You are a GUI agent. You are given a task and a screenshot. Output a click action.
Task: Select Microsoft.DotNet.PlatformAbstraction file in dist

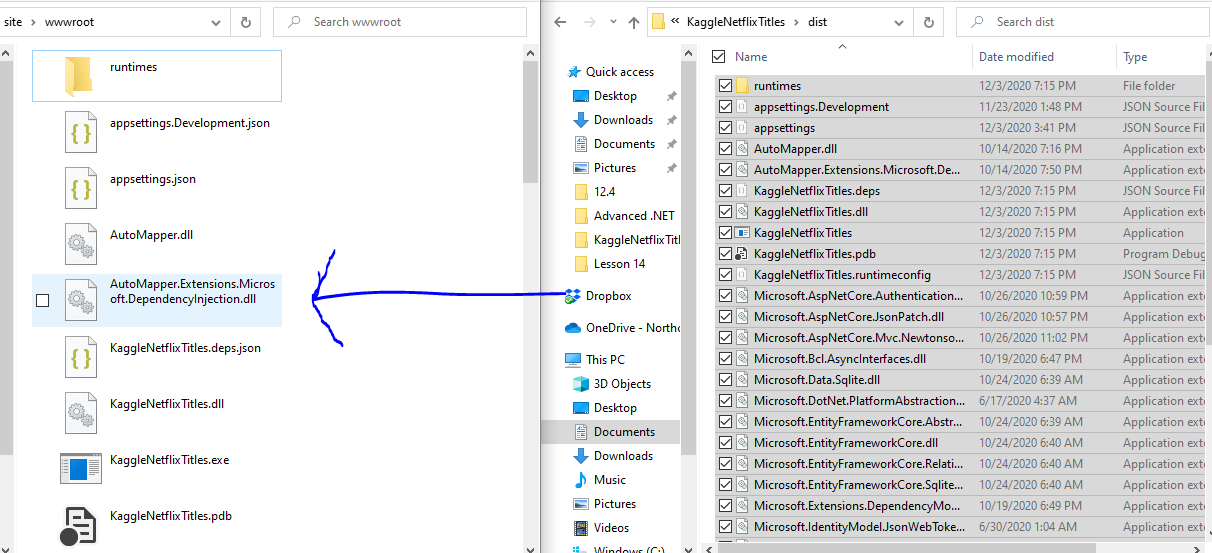coord(860,401)
